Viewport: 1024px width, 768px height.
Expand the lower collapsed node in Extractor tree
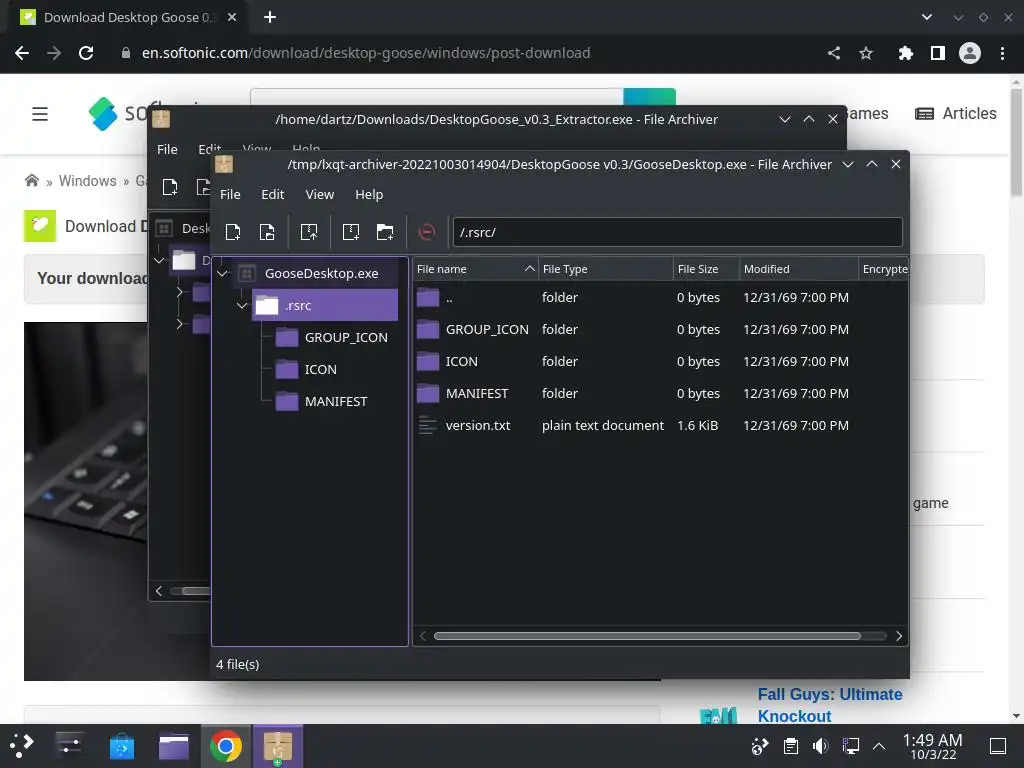pos(180,324)
